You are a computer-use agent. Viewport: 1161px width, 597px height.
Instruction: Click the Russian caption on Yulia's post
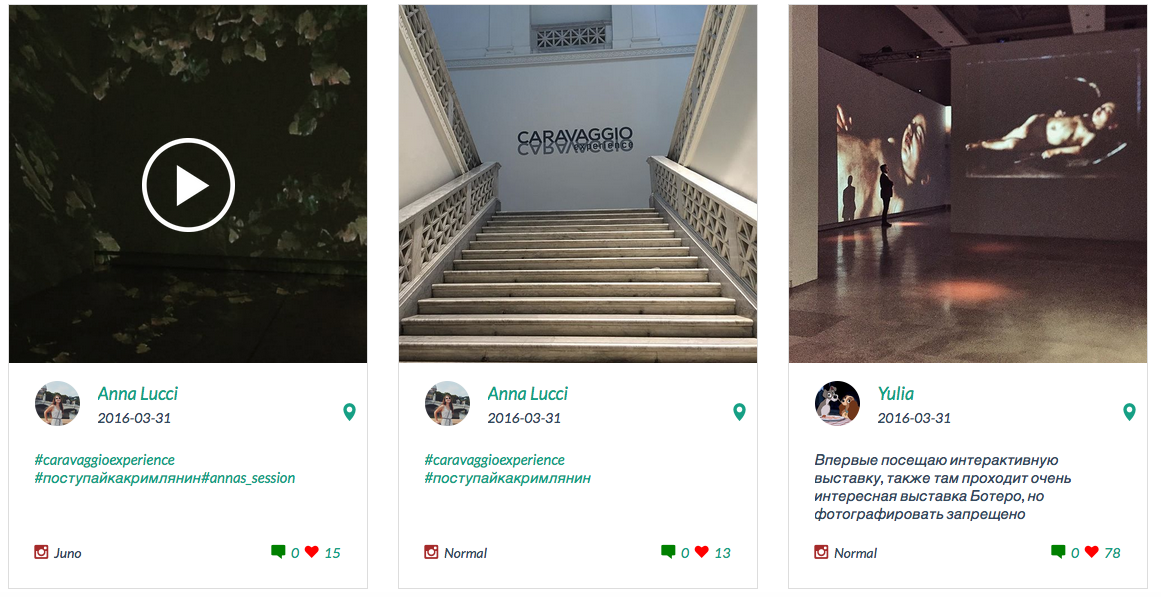pyautogui.click(x=936, y=487)
